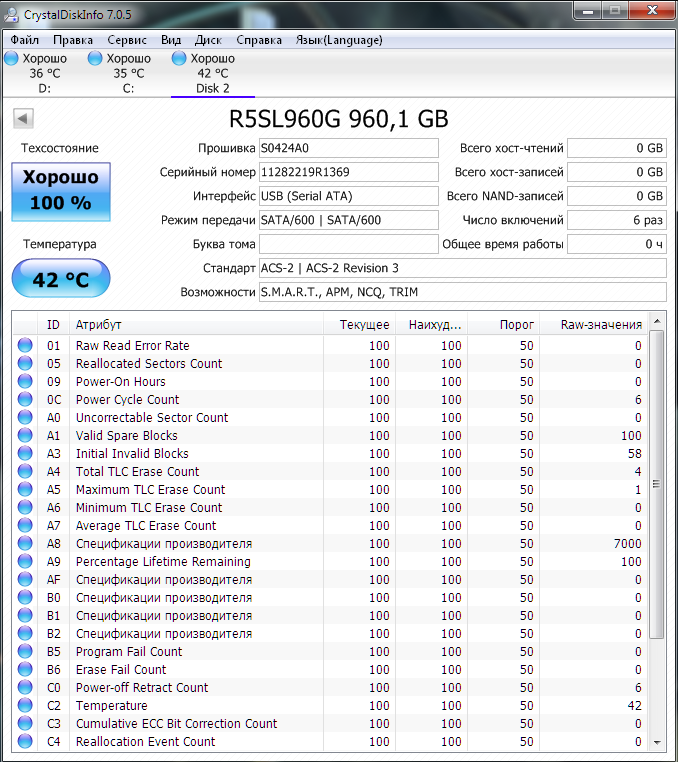Click the Порог column header
The height and width of the screenshot is (762, 678).
pos(504,325)
